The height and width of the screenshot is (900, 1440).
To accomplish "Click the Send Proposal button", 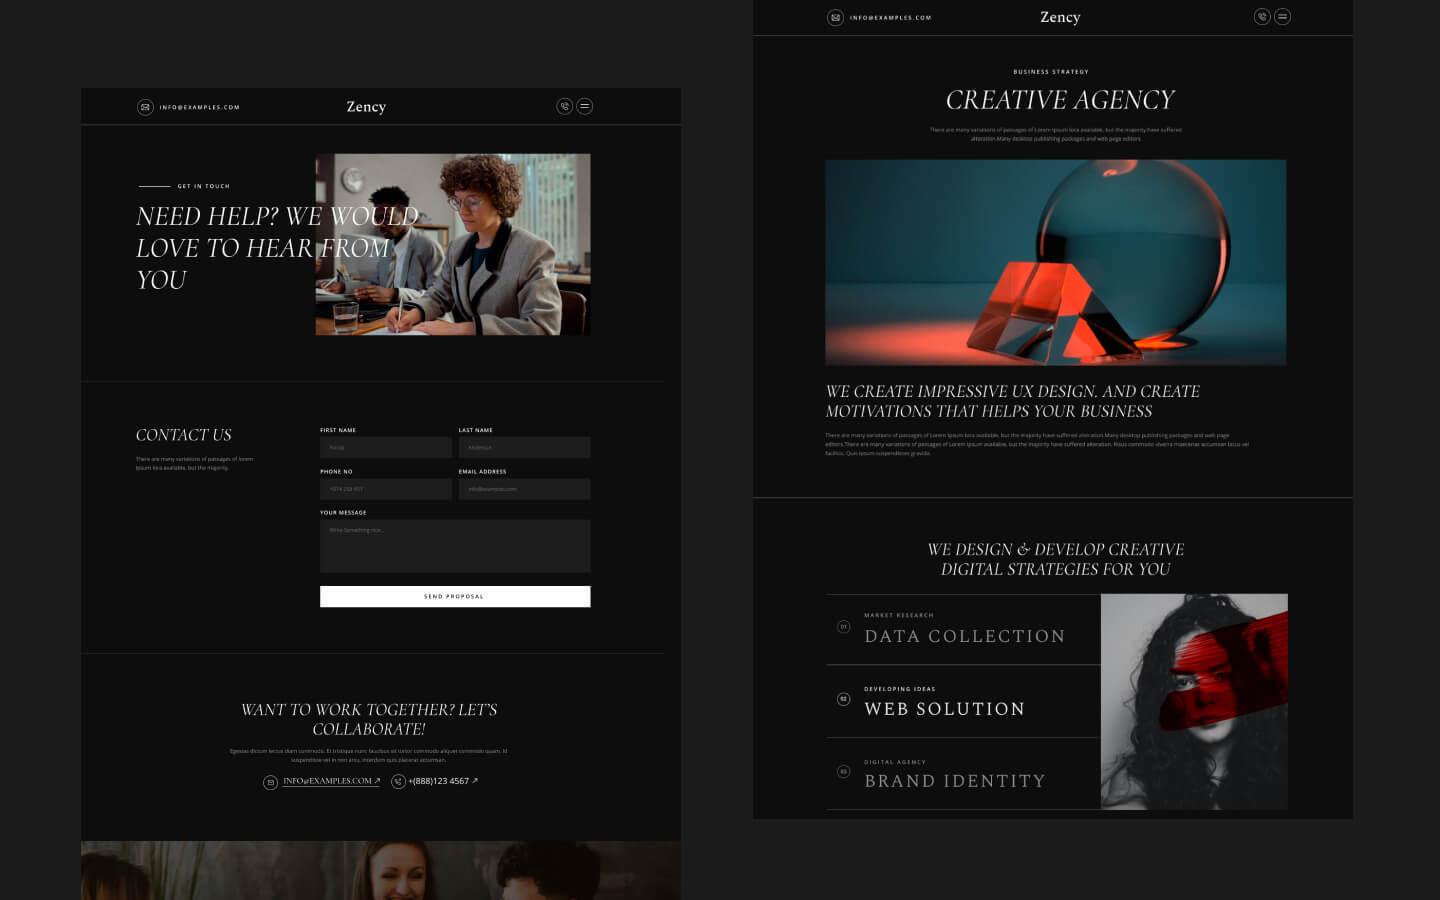I will 455,596.
